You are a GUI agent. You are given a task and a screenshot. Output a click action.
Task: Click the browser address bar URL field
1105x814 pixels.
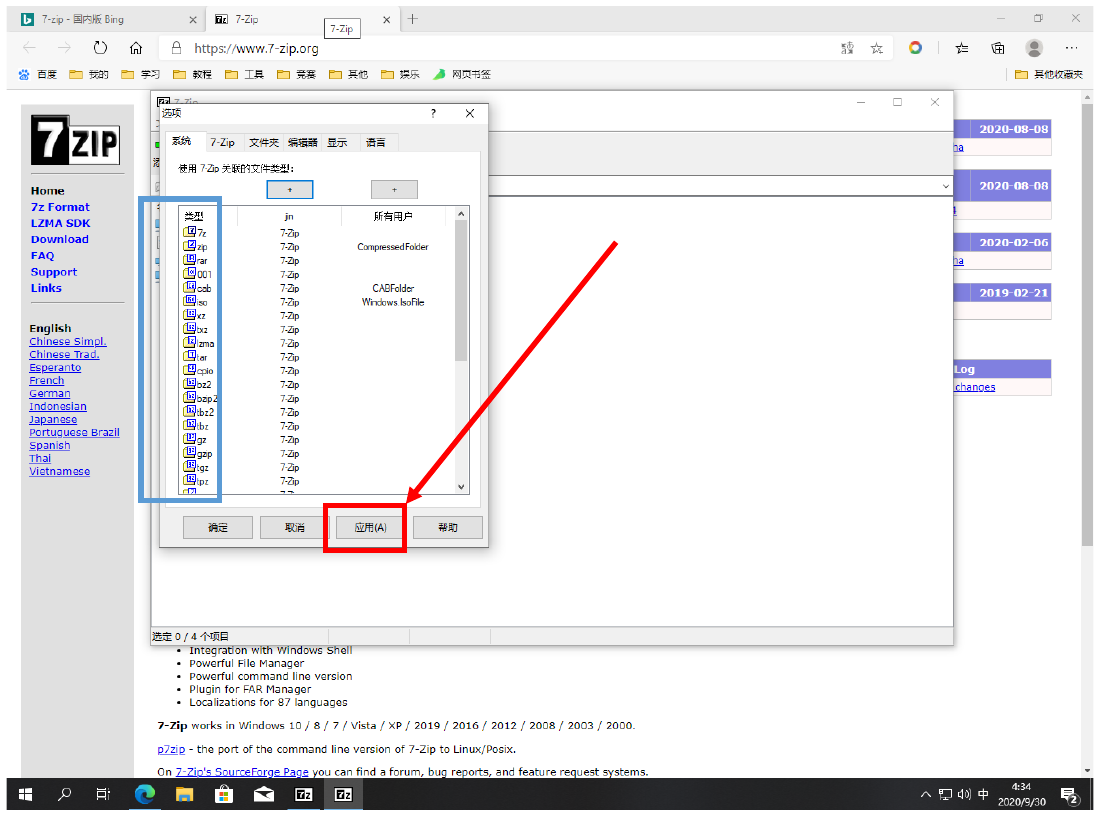(500, 48)
